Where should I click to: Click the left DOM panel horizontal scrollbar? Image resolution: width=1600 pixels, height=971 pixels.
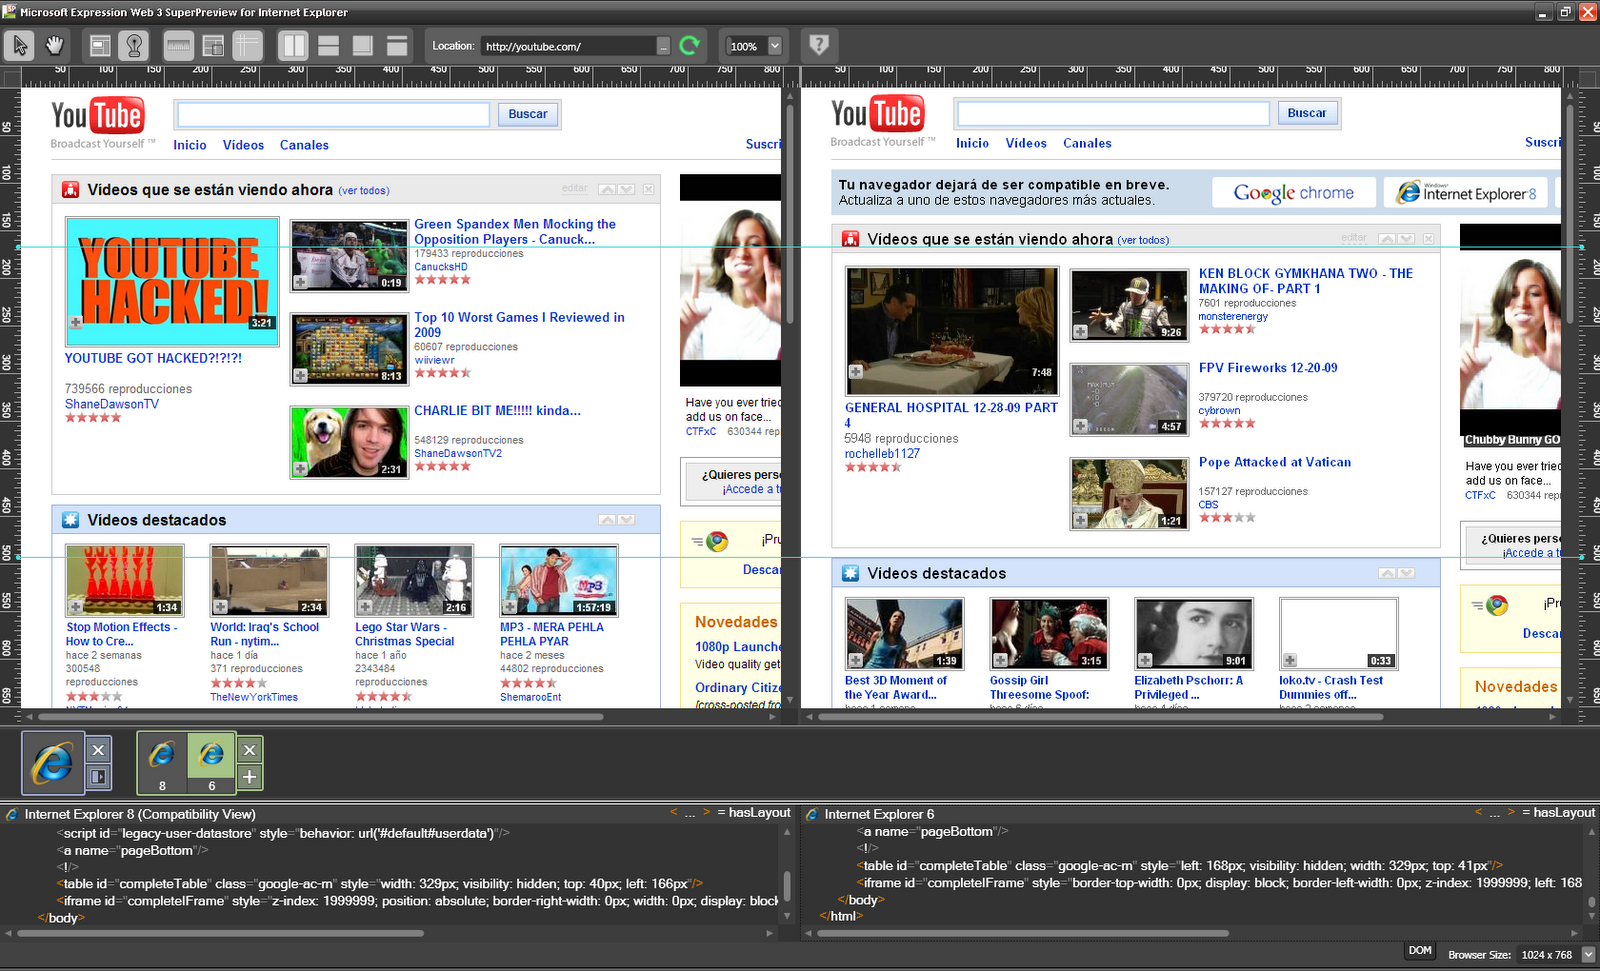(x=221, y=933)
